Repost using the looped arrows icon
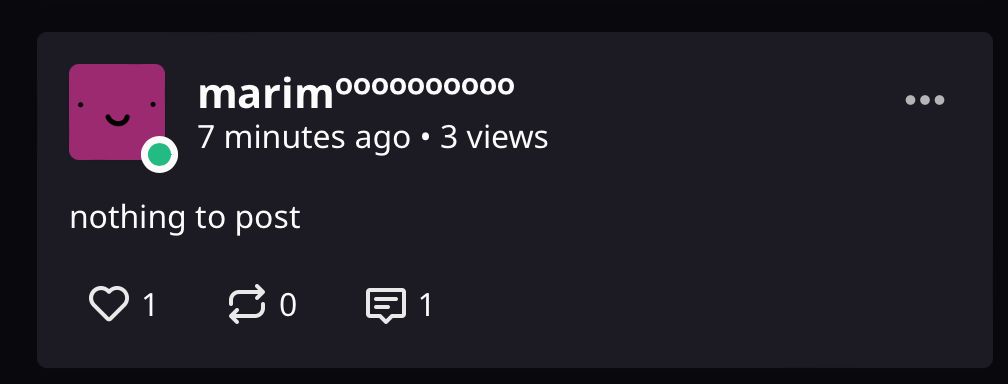The width and height of the screenshot is (1008, 384). click(247, 304)
